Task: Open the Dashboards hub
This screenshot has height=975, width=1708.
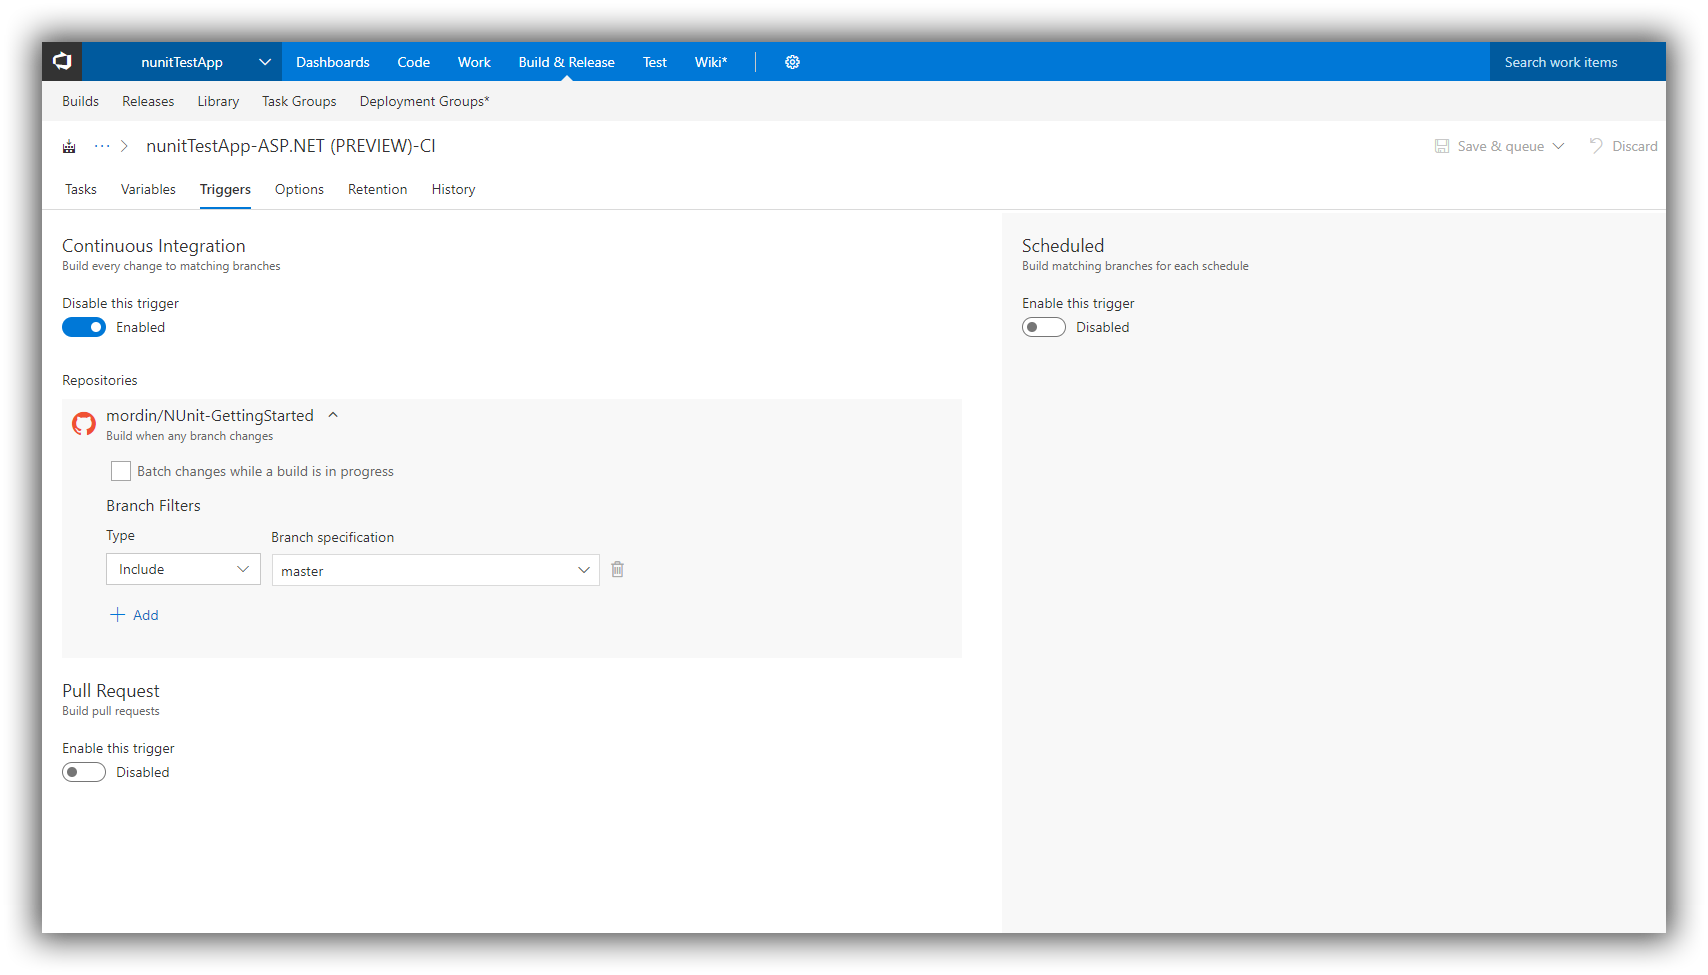Action: 333,62
